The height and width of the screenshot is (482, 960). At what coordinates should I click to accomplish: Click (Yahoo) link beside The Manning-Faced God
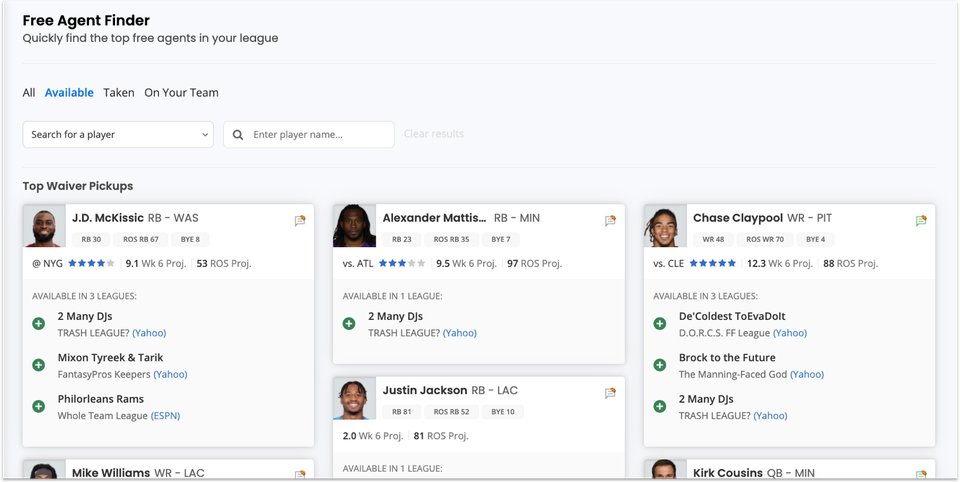click(807, 374)
